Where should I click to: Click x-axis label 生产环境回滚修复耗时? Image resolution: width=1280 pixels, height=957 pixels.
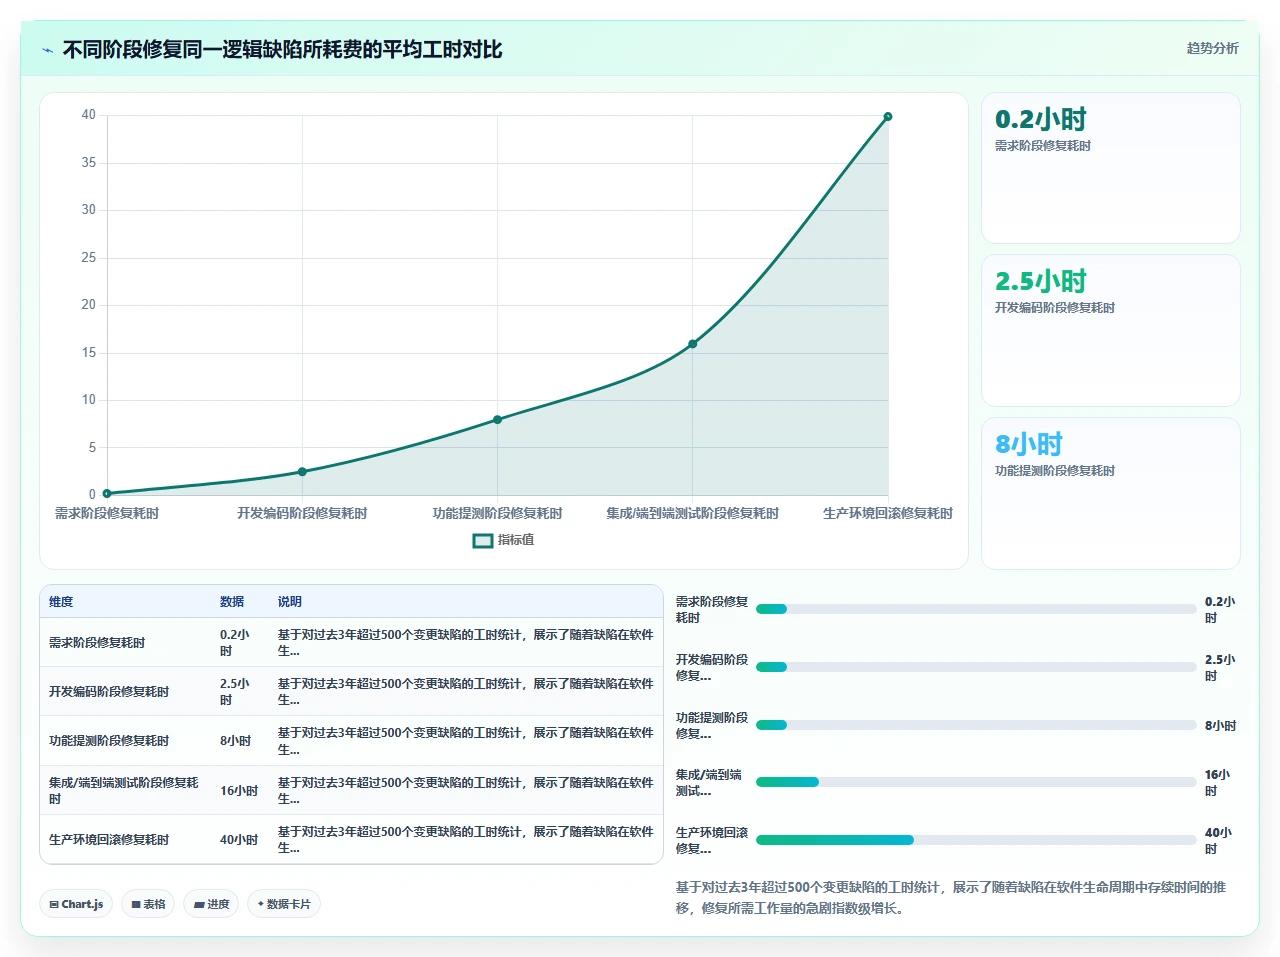coord(888,513)
